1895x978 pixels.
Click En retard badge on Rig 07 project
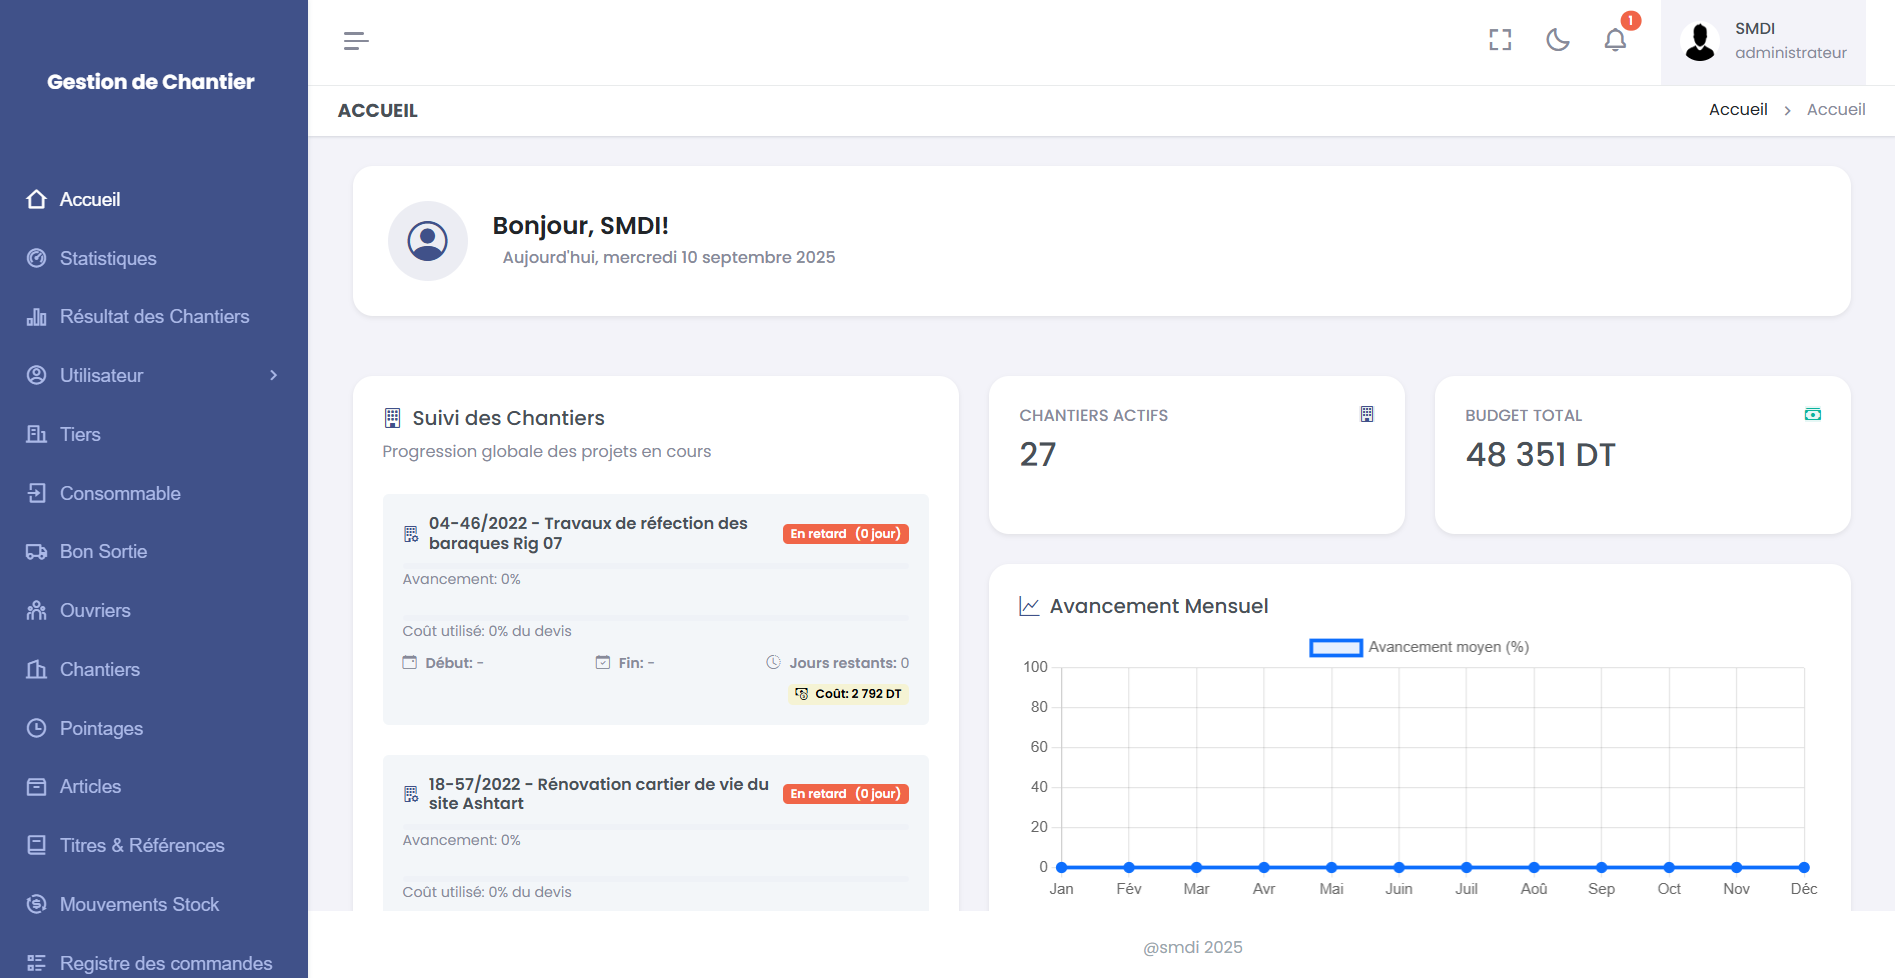click(846, 534)
